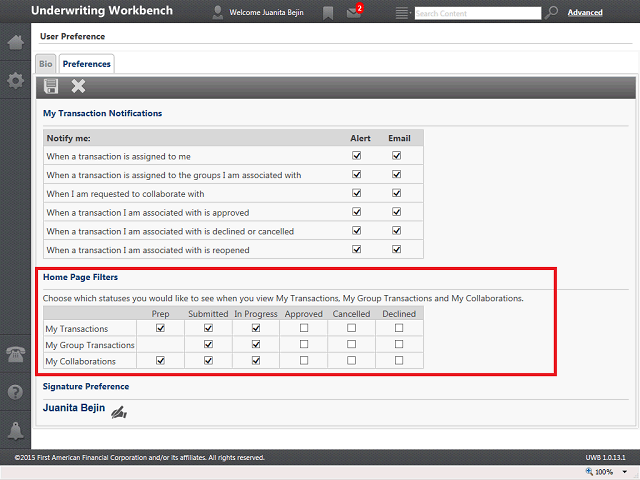Toggle Email for requested to collaborate

(396, 193)
